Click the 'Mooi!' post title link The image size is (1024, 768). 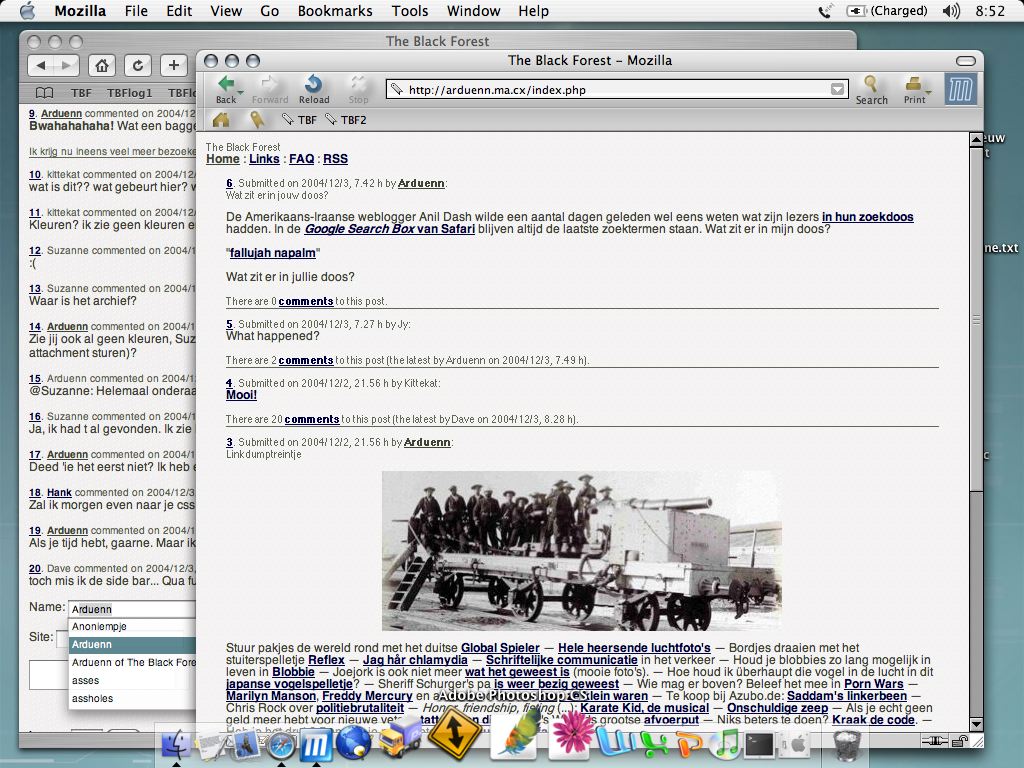pos(242,395)
